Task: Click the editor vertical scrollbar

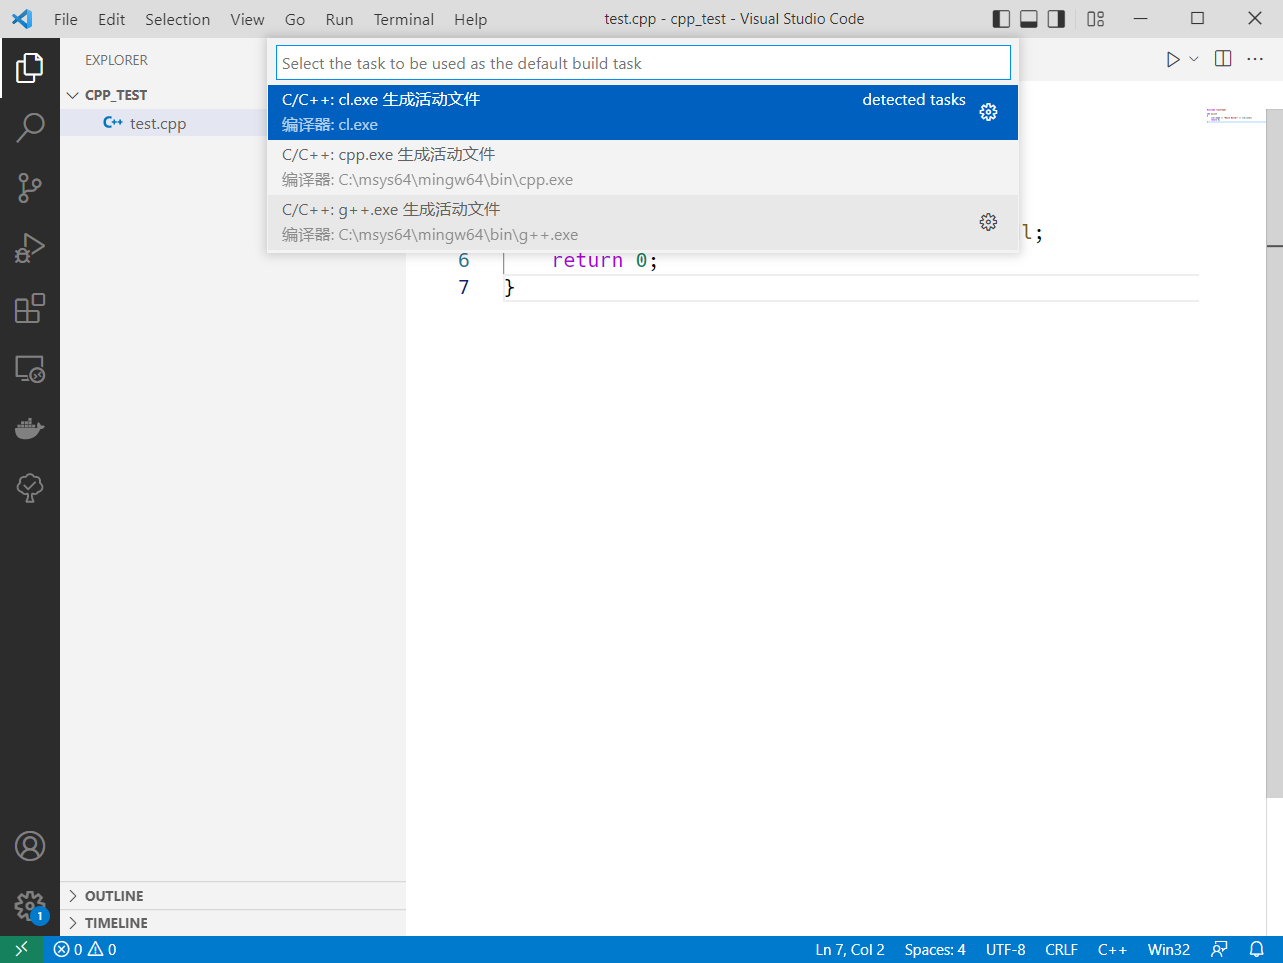Action: coord(1274,453)
